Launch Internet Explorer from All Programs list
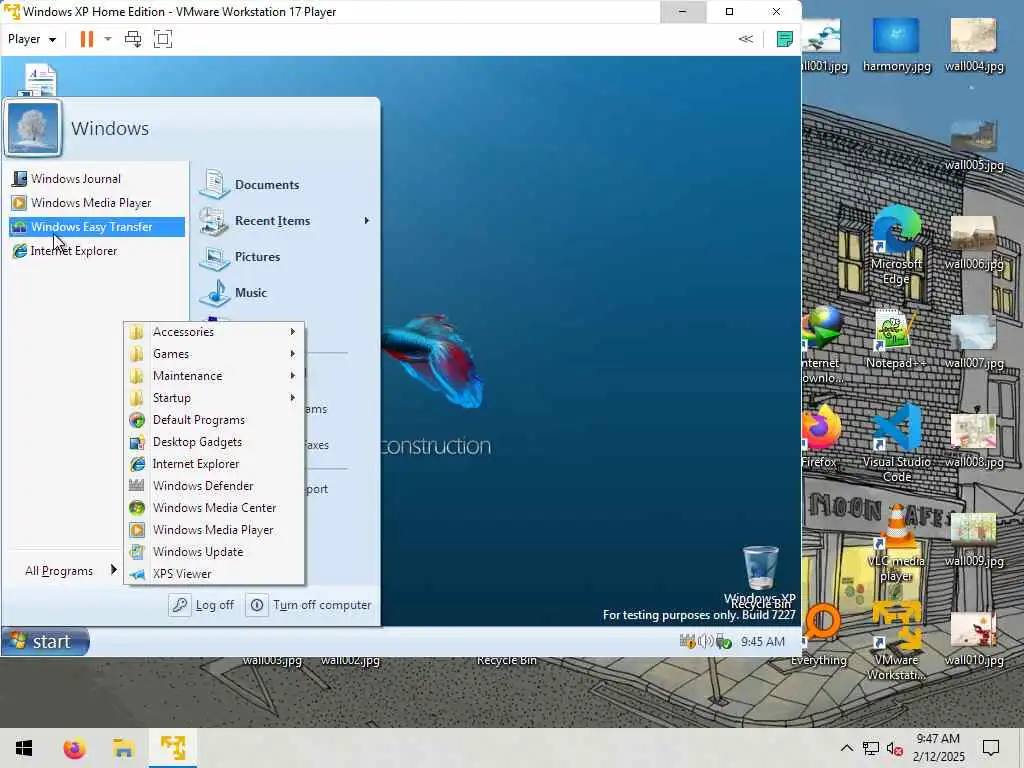This screenshot has height=768, width=1024. pos(214,464)
